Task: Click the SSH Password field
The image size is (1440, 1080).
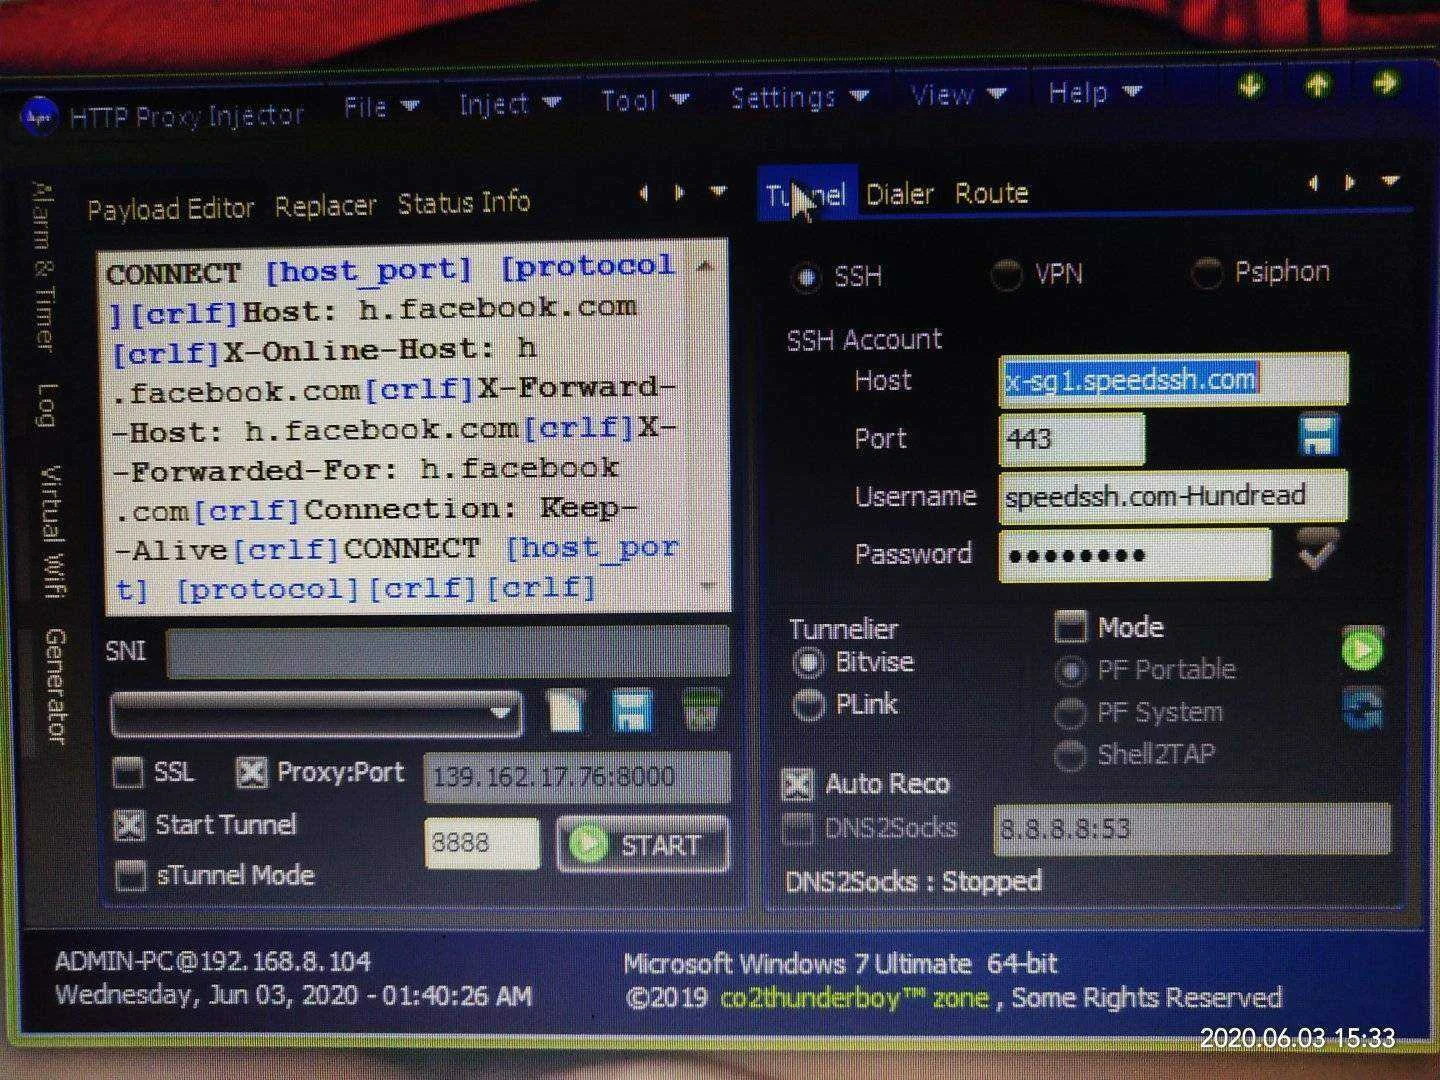Action: [1135, 555]
